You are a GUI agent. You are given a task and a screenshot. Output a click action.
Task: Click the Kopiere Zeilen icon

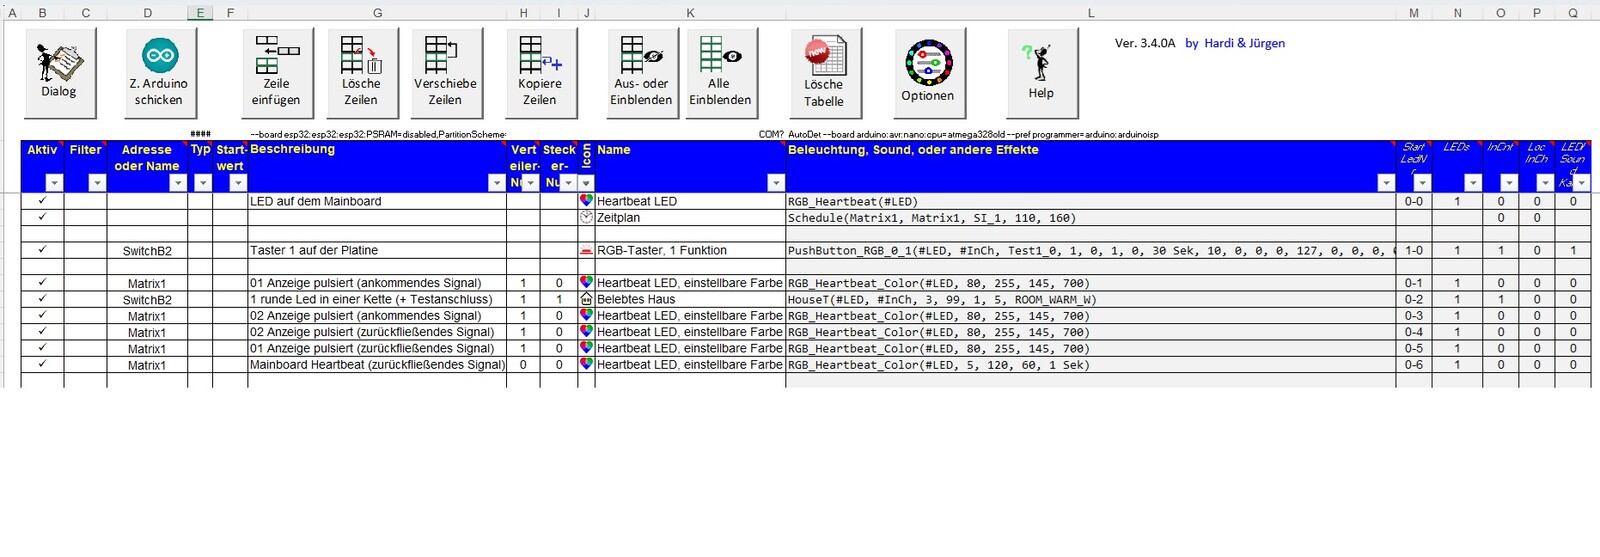click(540, 72)
